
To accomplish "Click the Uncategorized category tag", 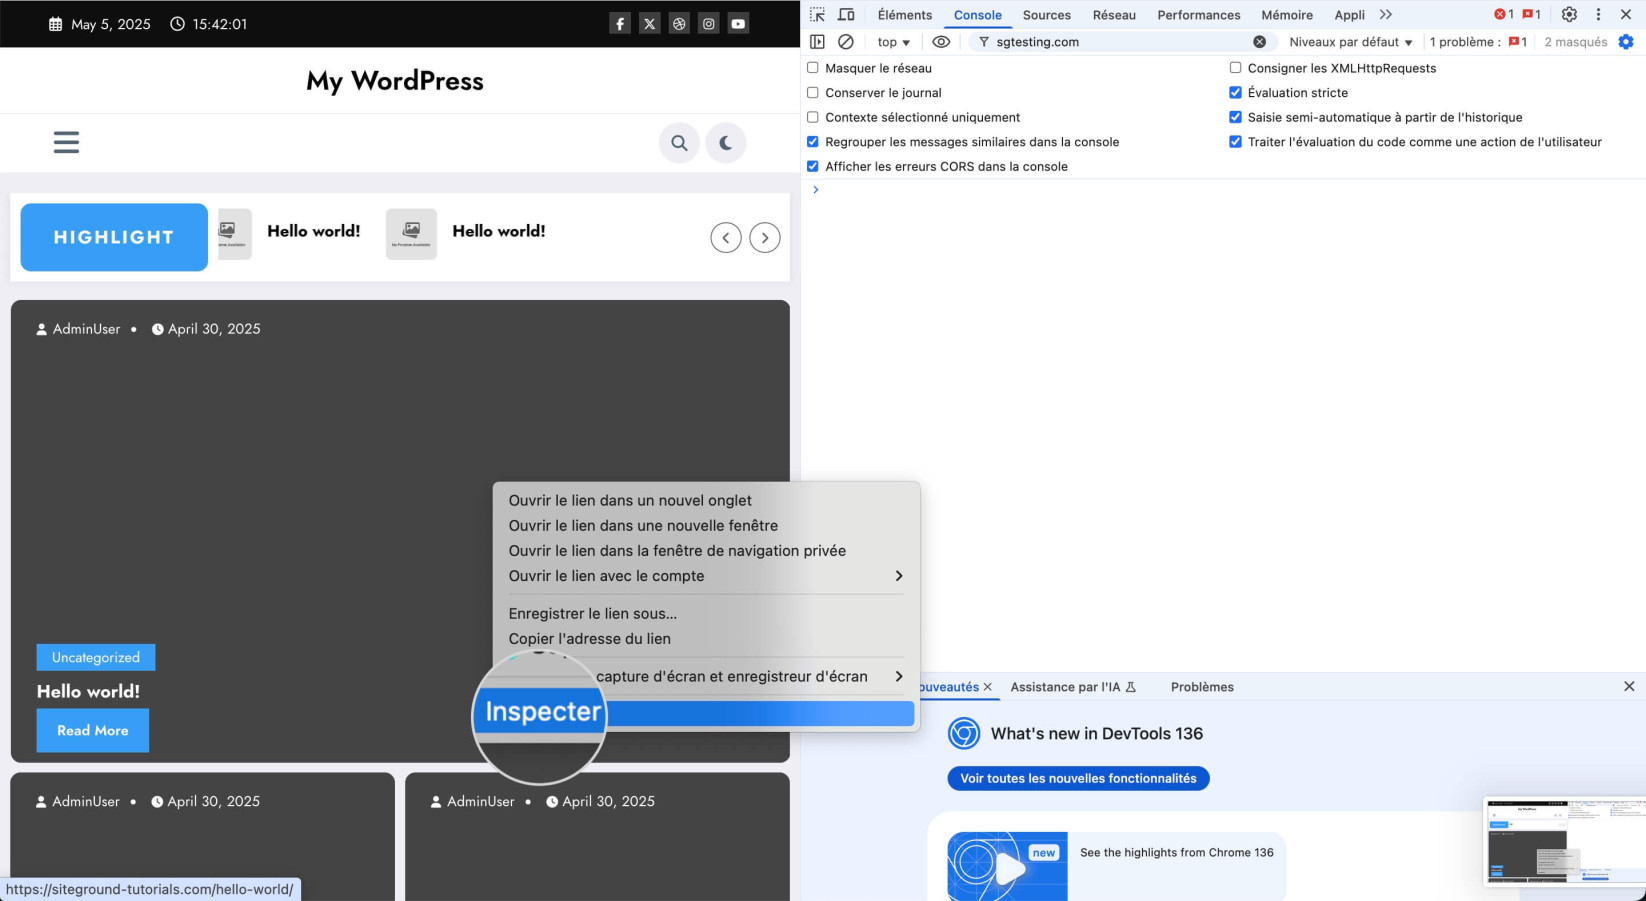I will [x=96, y=657].
